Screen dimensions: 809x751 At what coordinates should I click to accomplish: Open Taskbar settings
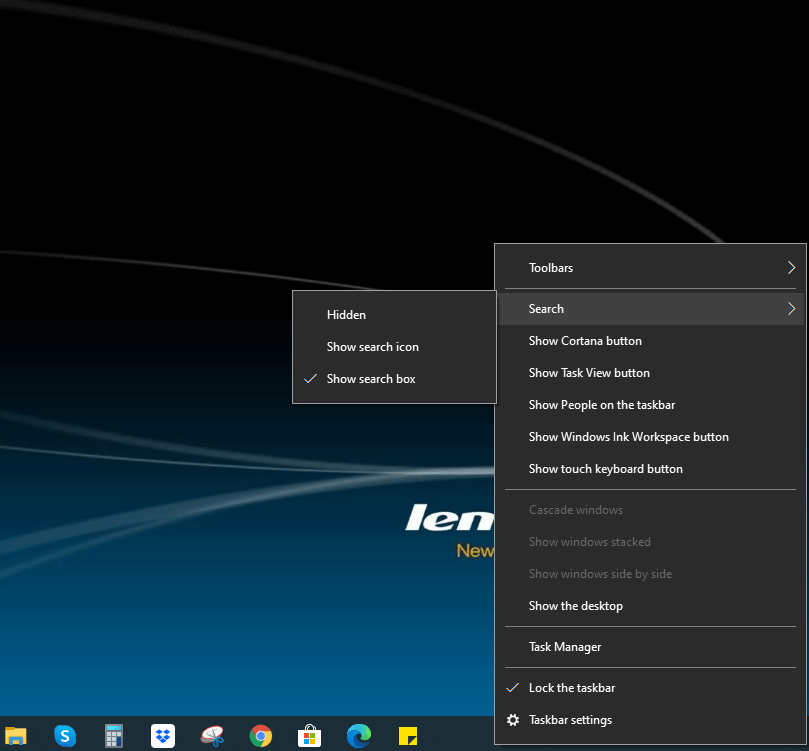[x=650, y=720]
